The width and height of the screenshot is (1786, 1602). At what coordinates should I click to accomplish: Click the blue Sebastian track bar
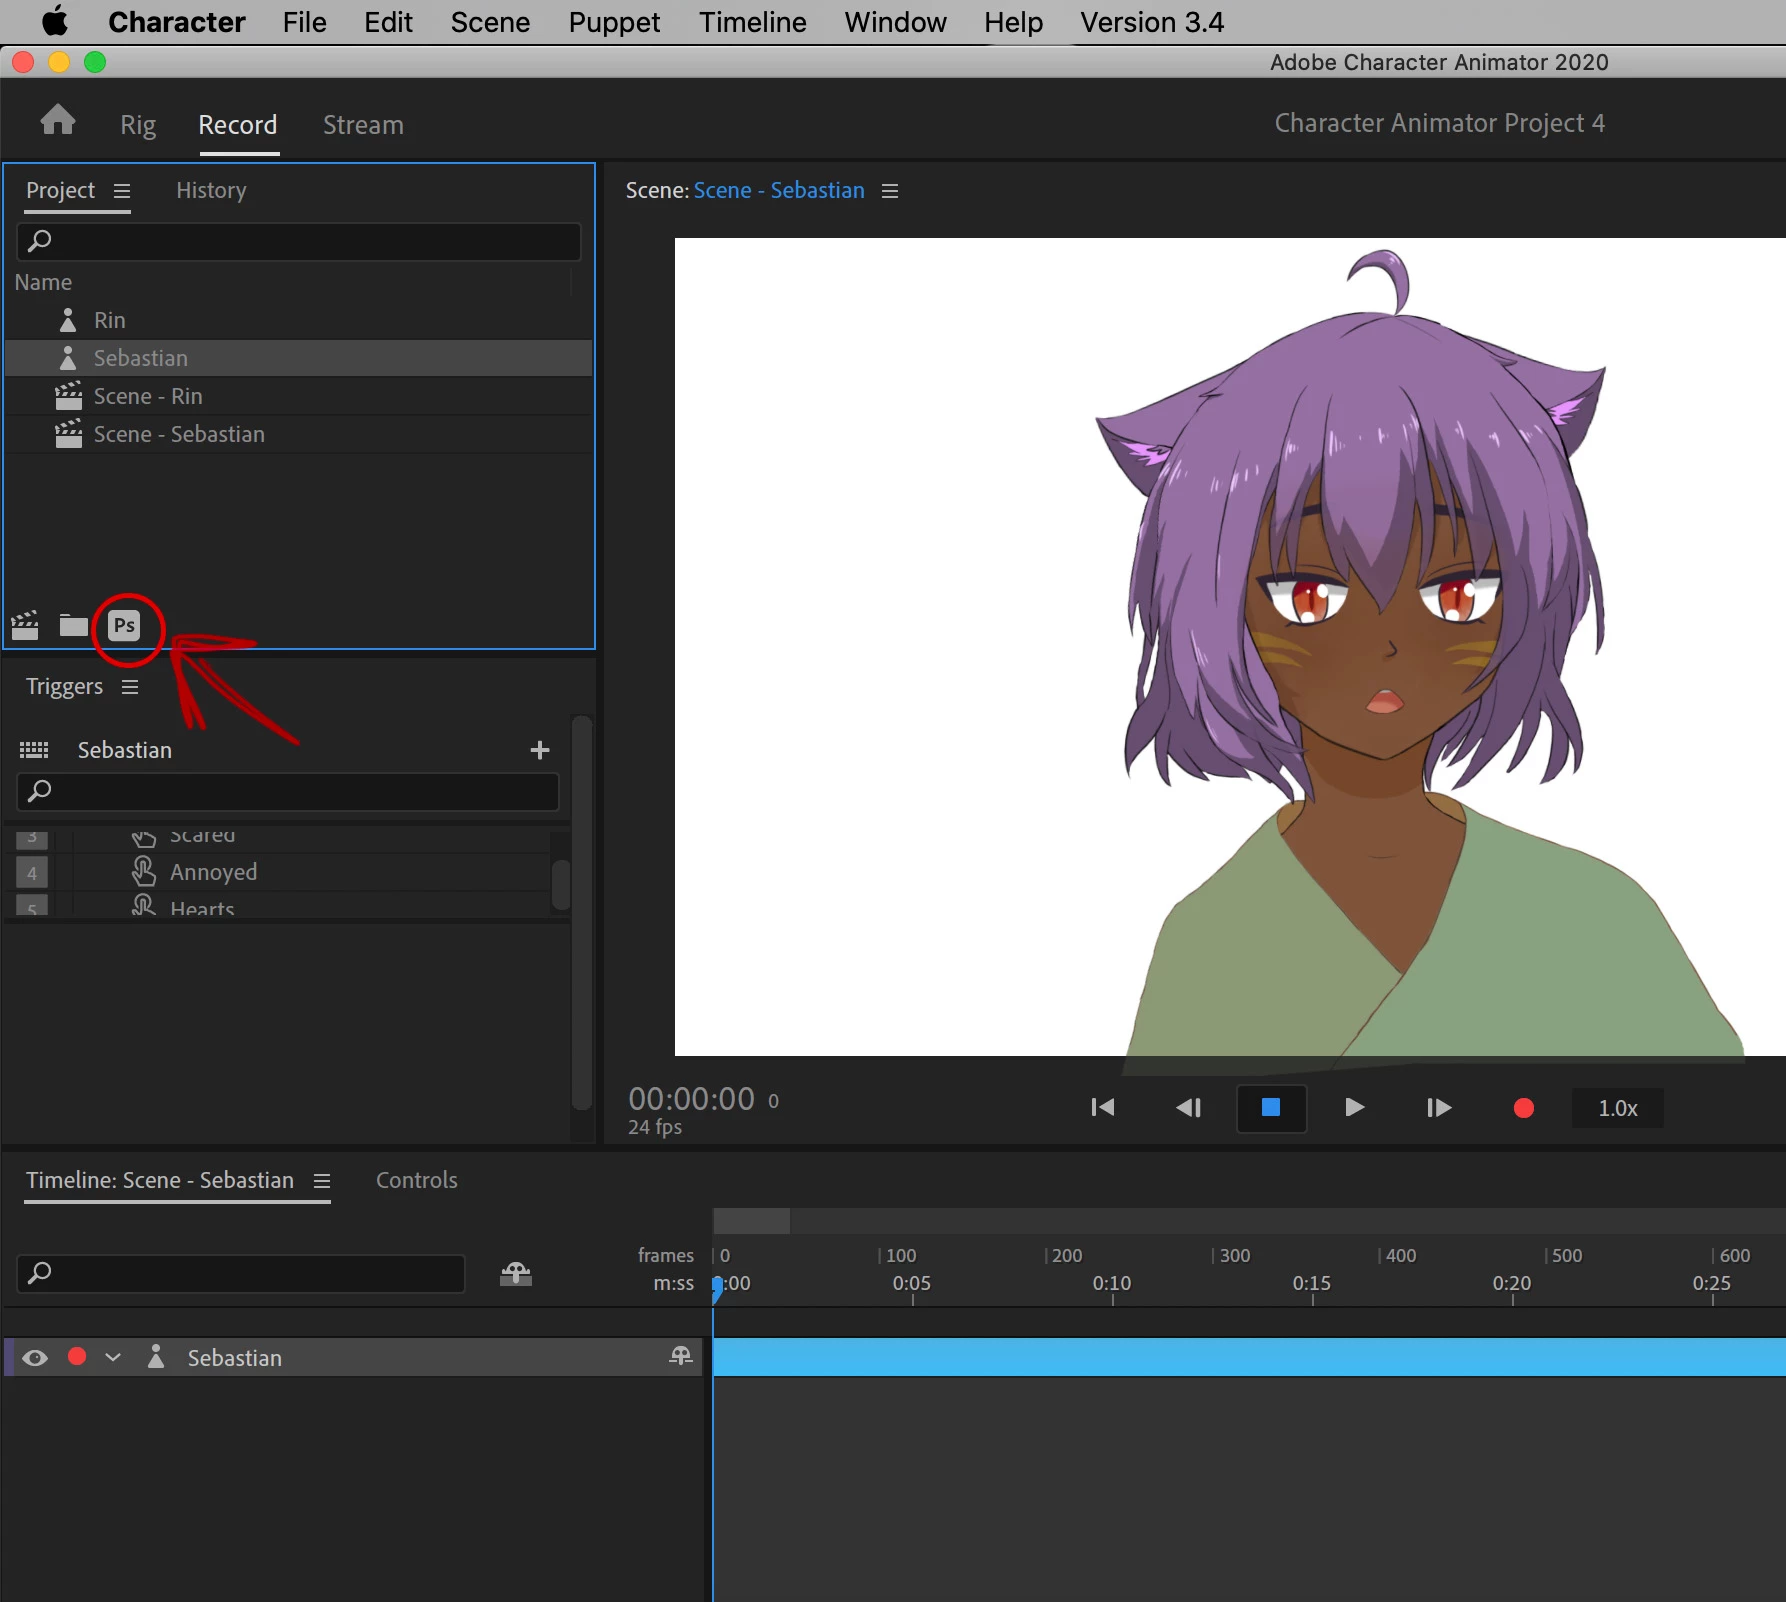[1249, 1358]
